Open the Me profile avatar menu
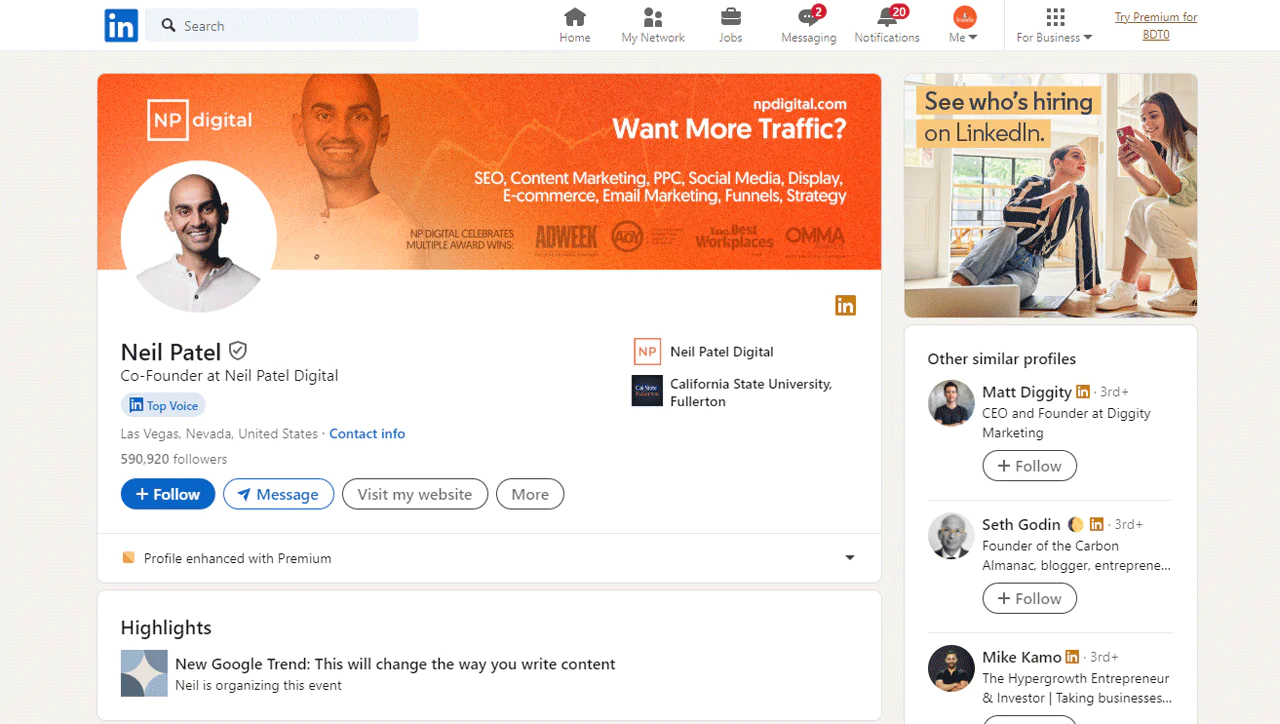1280x724 pixels. coord(964,26)
